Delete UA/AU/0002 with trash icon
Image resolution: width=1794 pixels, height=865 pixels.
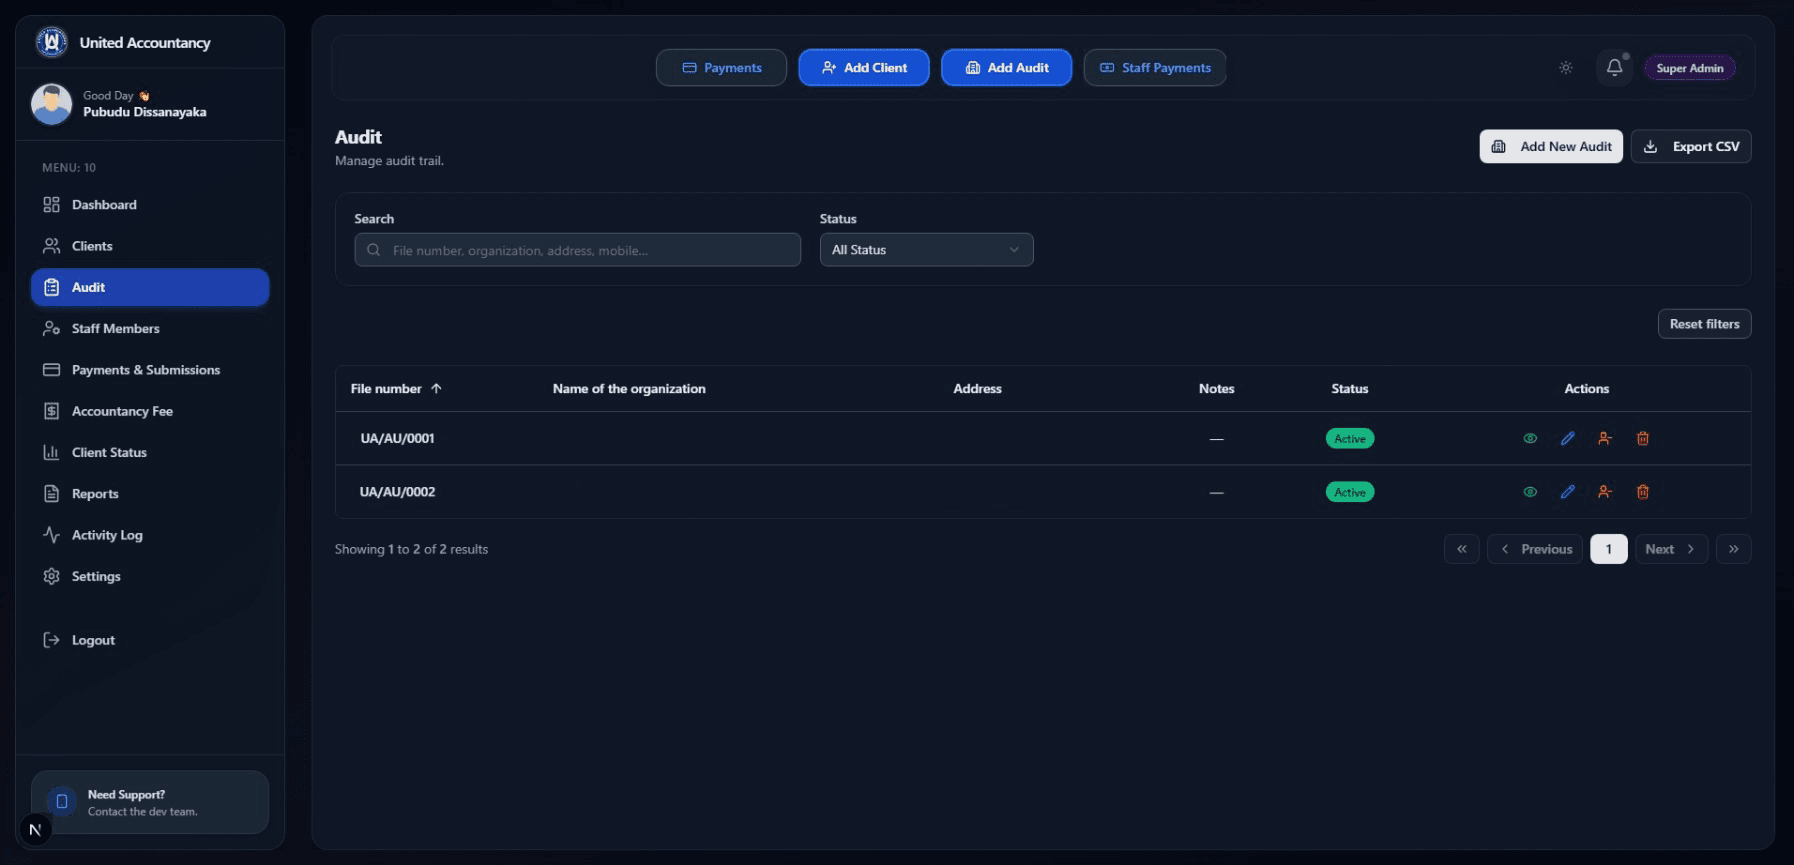click(1642, 492)
